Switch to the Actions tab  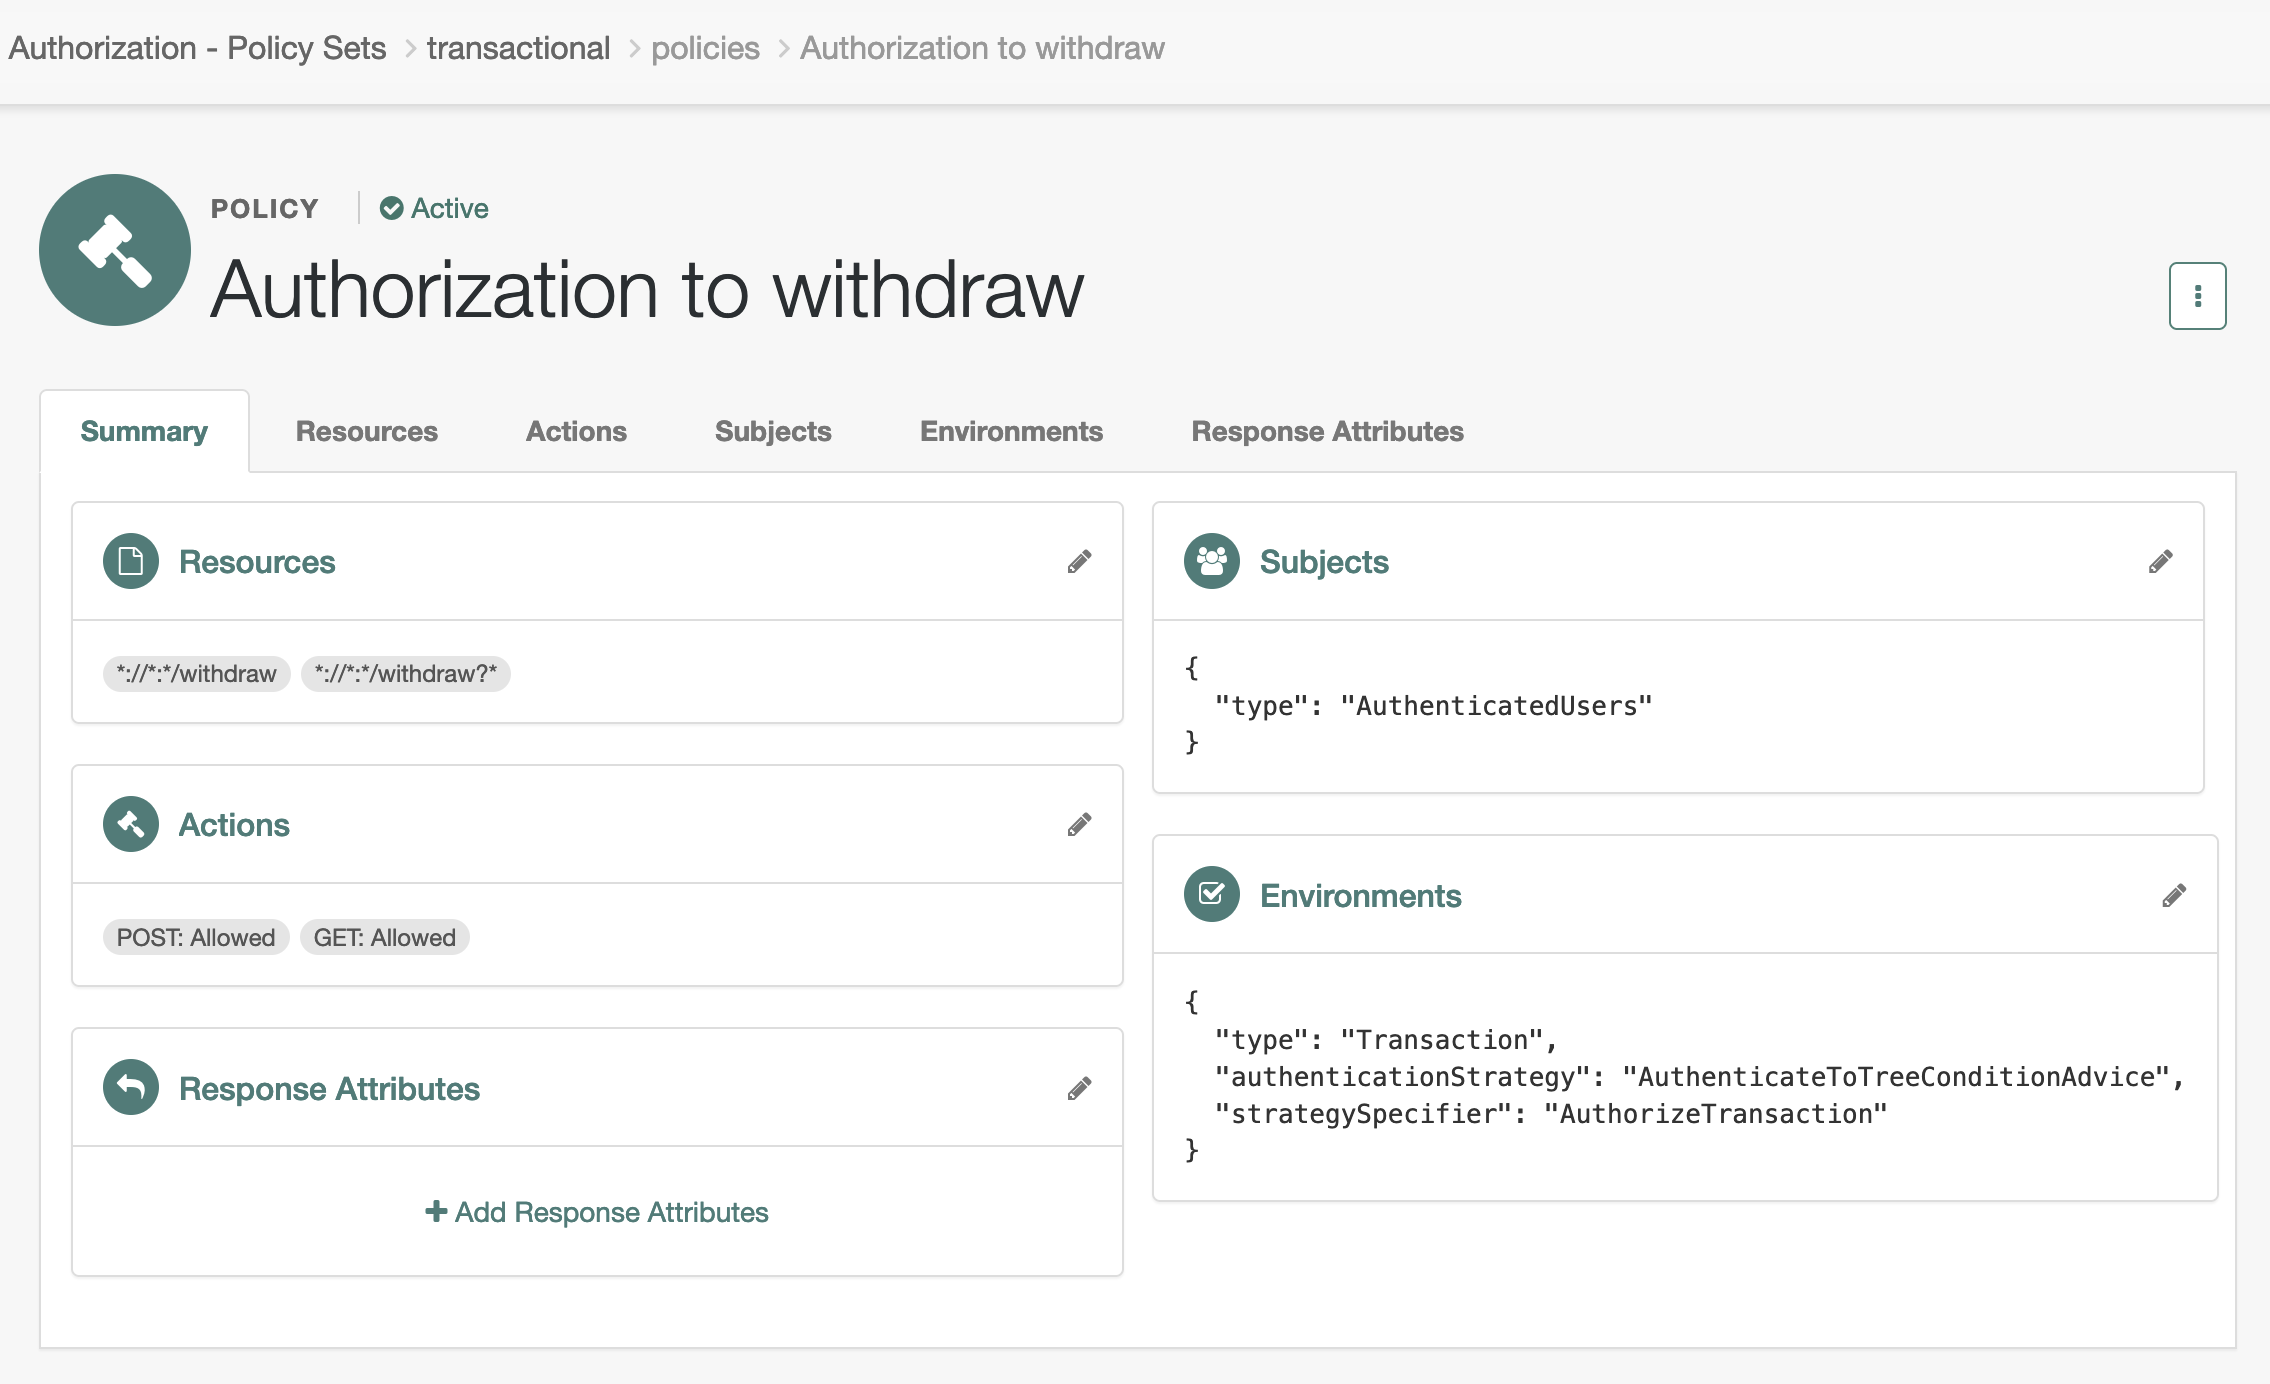click(576, 431)
